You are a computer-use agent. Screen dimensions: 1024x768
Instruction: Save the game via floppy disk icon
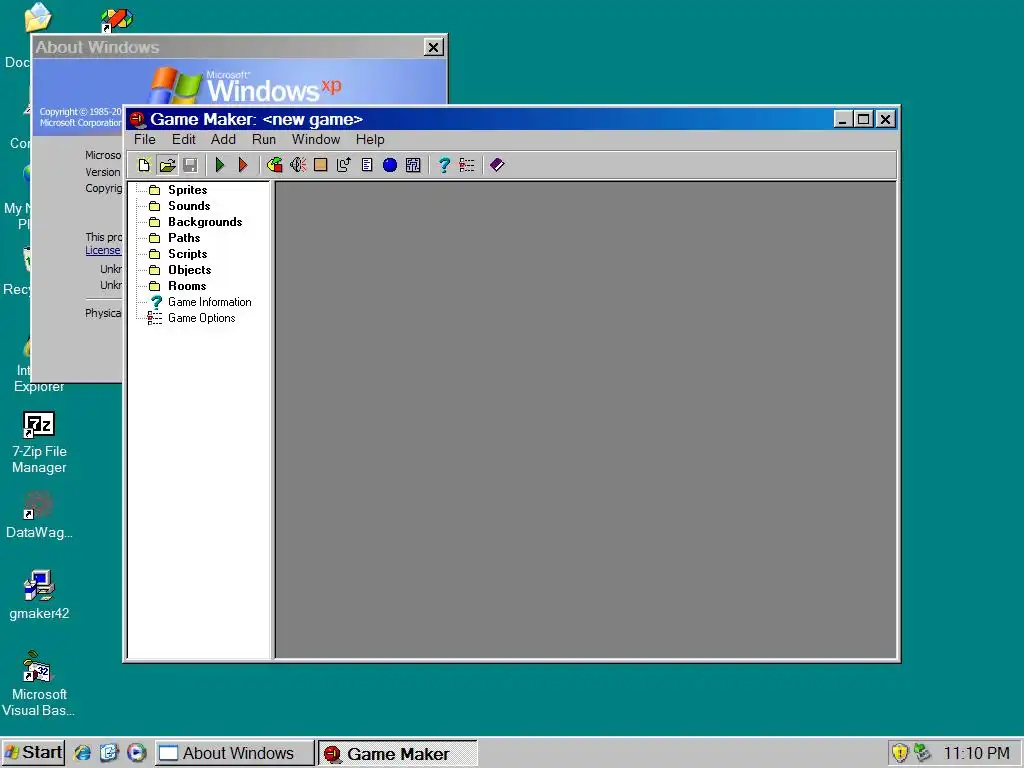(x=190, y=165)
